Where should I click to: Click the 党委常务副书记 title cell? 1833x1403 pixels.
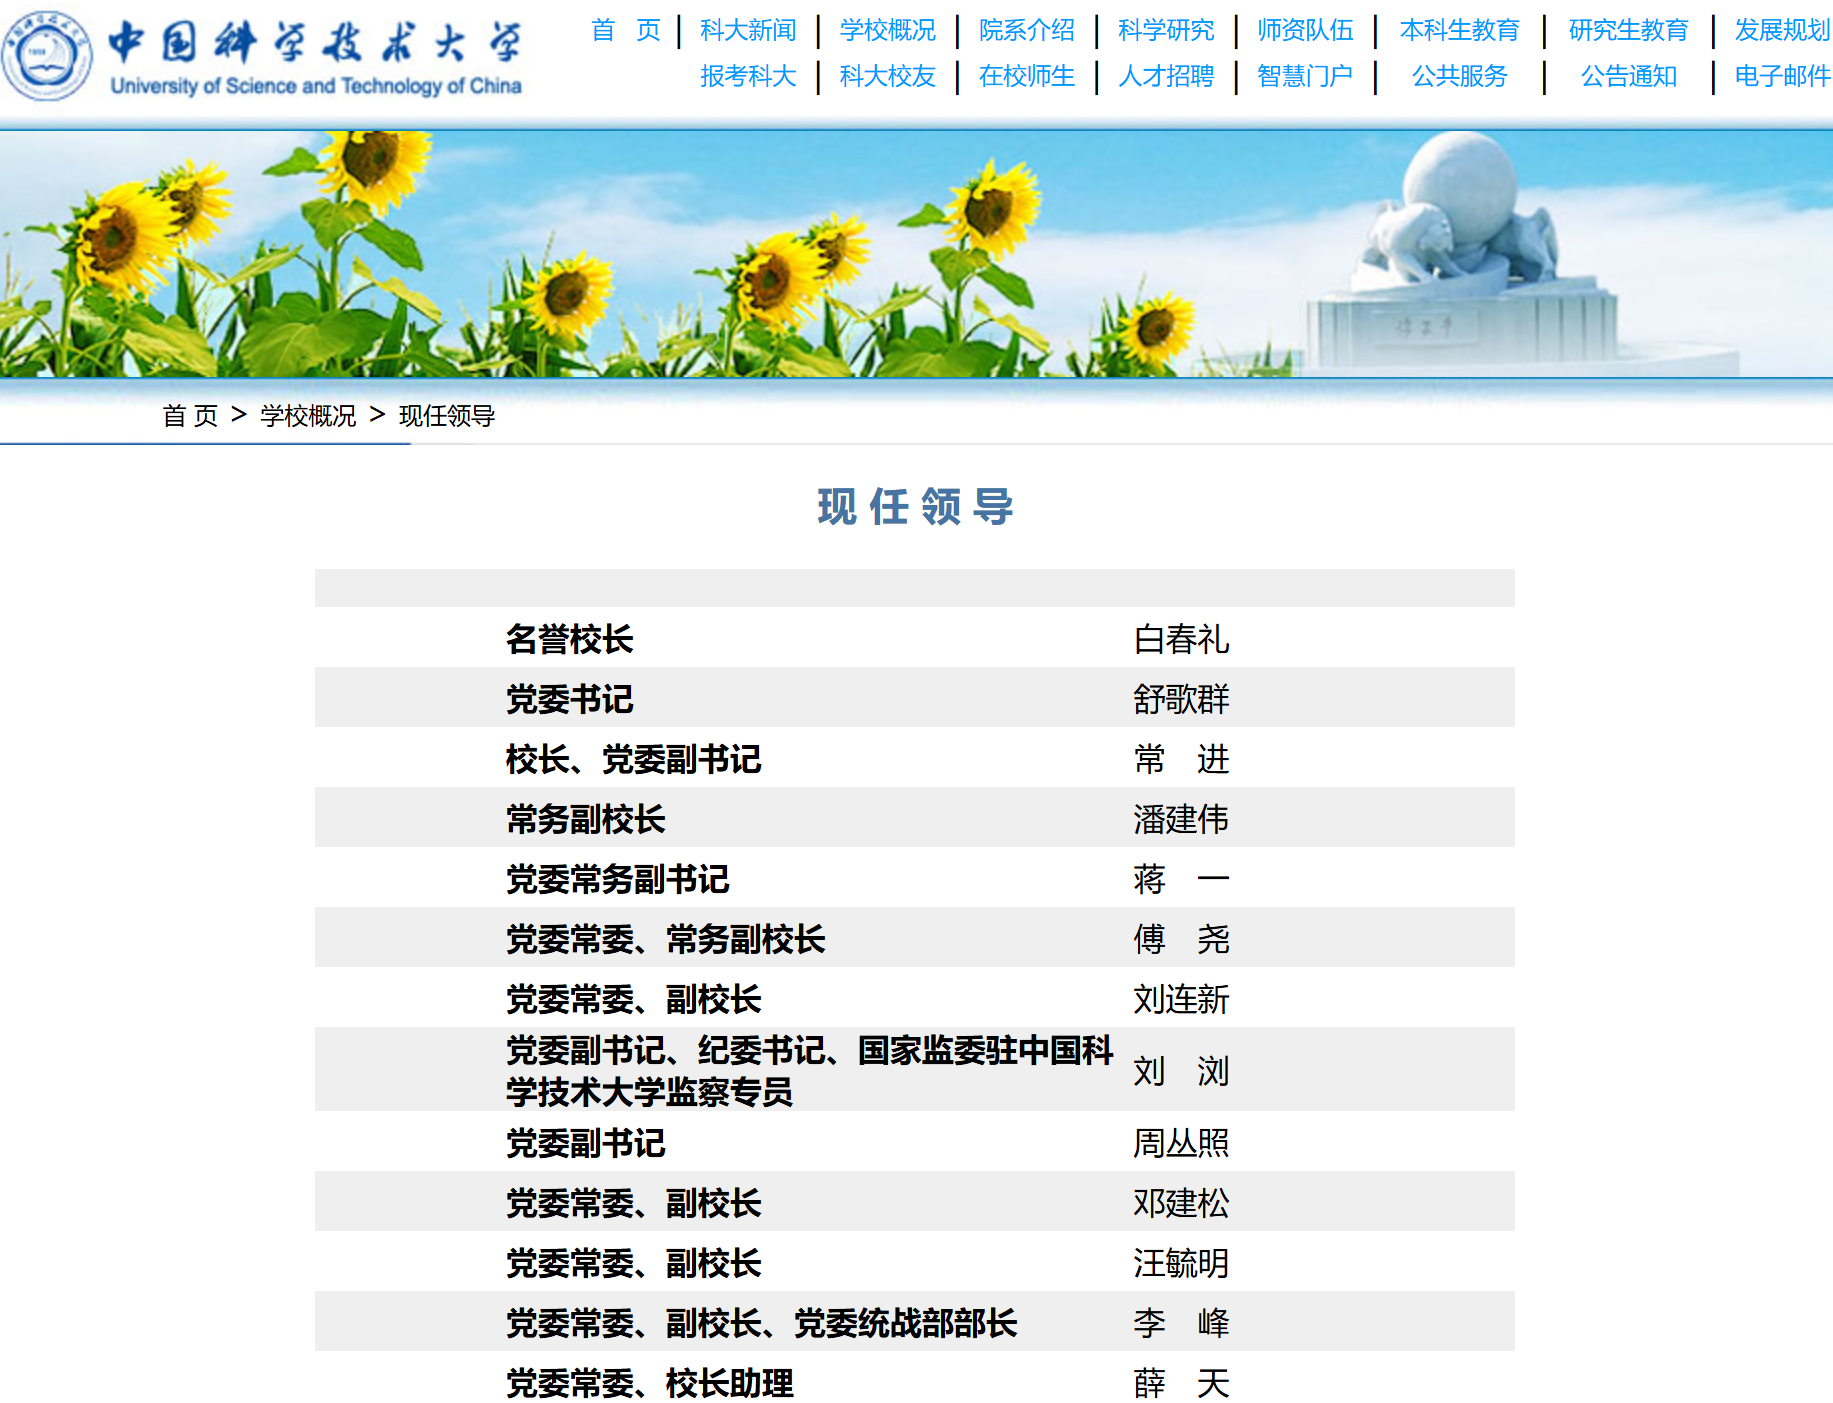pyautogui.click(x=617, y=879)
